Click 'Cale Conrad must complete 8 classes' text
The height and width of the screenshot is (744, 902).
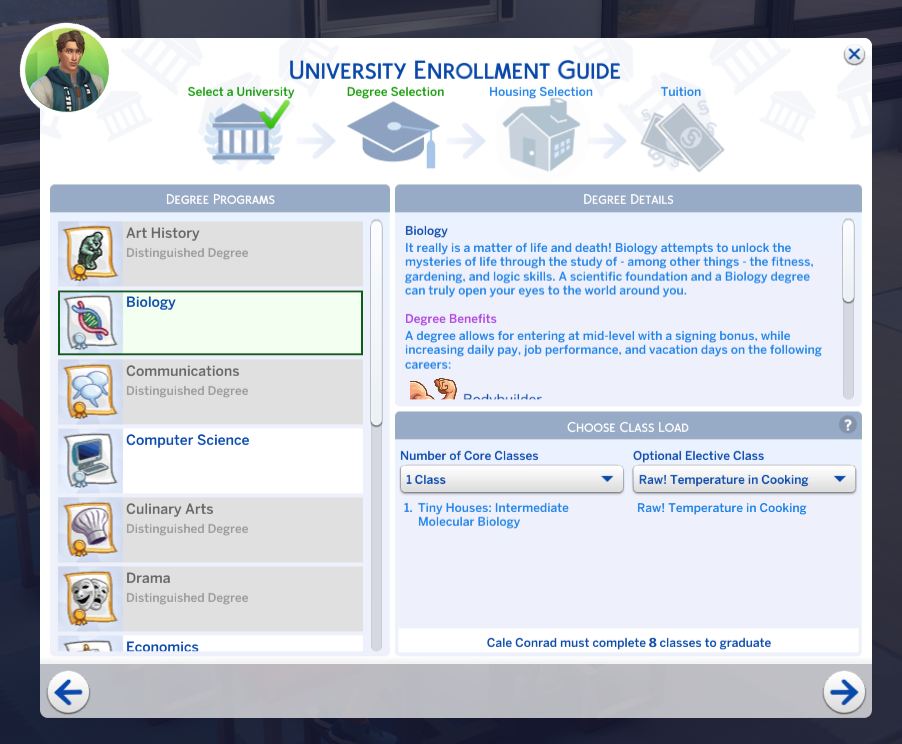tap(629, 642)
